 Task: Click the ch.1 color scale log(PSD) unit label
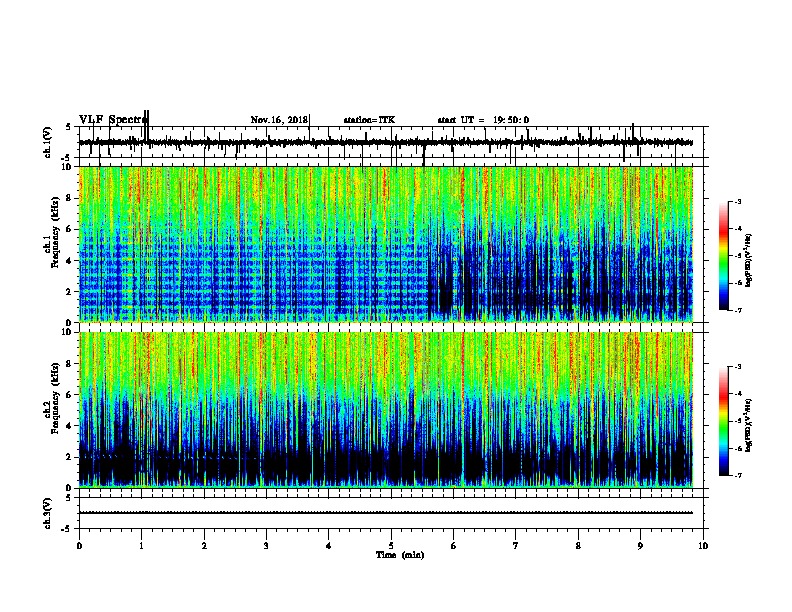coord(748,260)
